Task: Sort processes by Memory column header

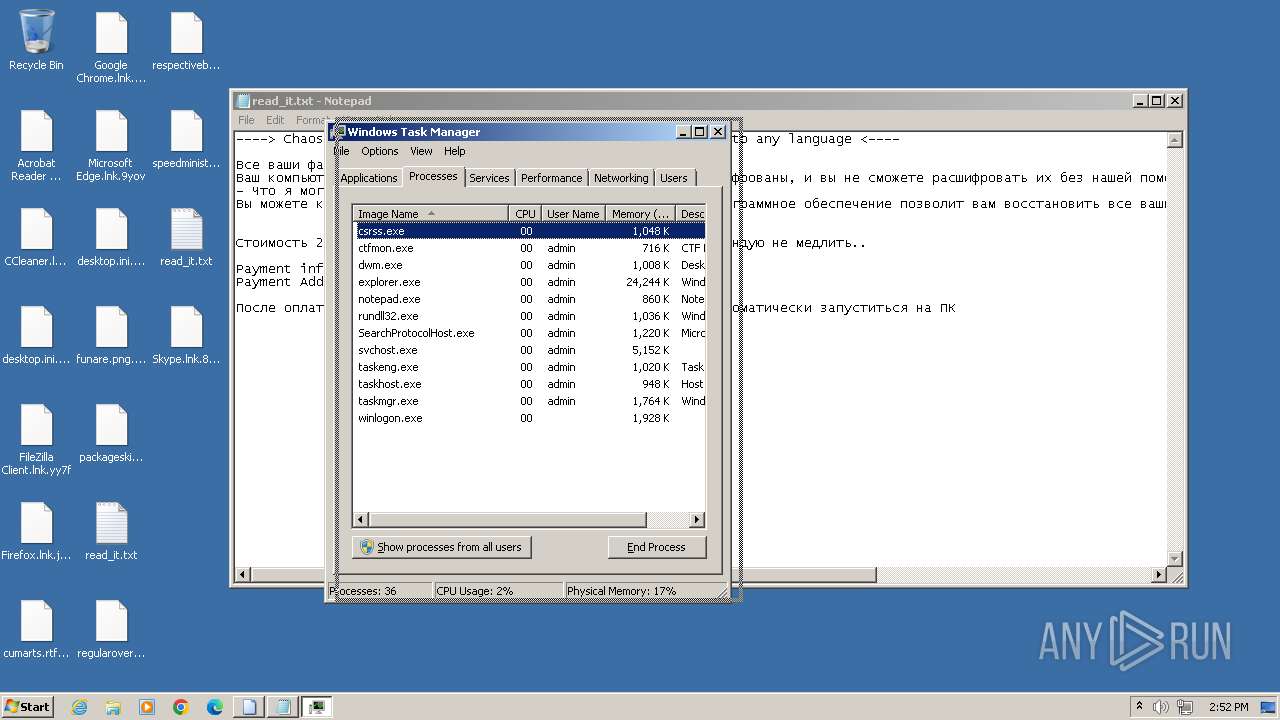Action: 640,214
